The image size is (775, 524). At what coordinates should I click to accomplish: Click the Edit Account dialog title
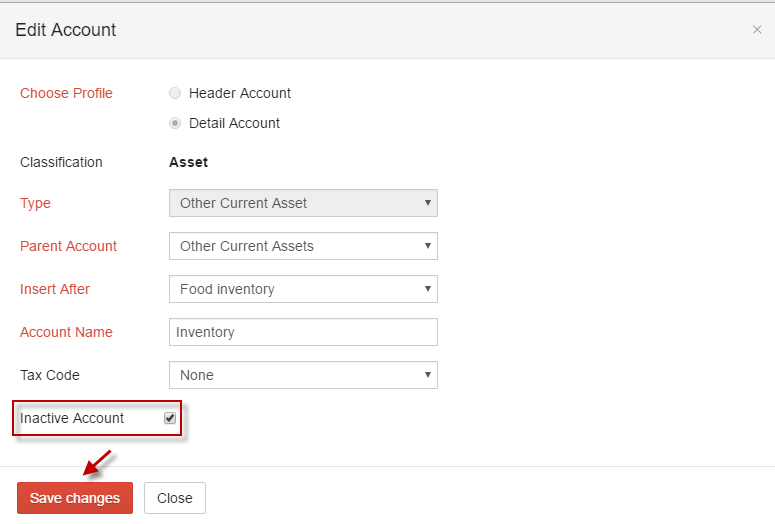tap(66, 30)
